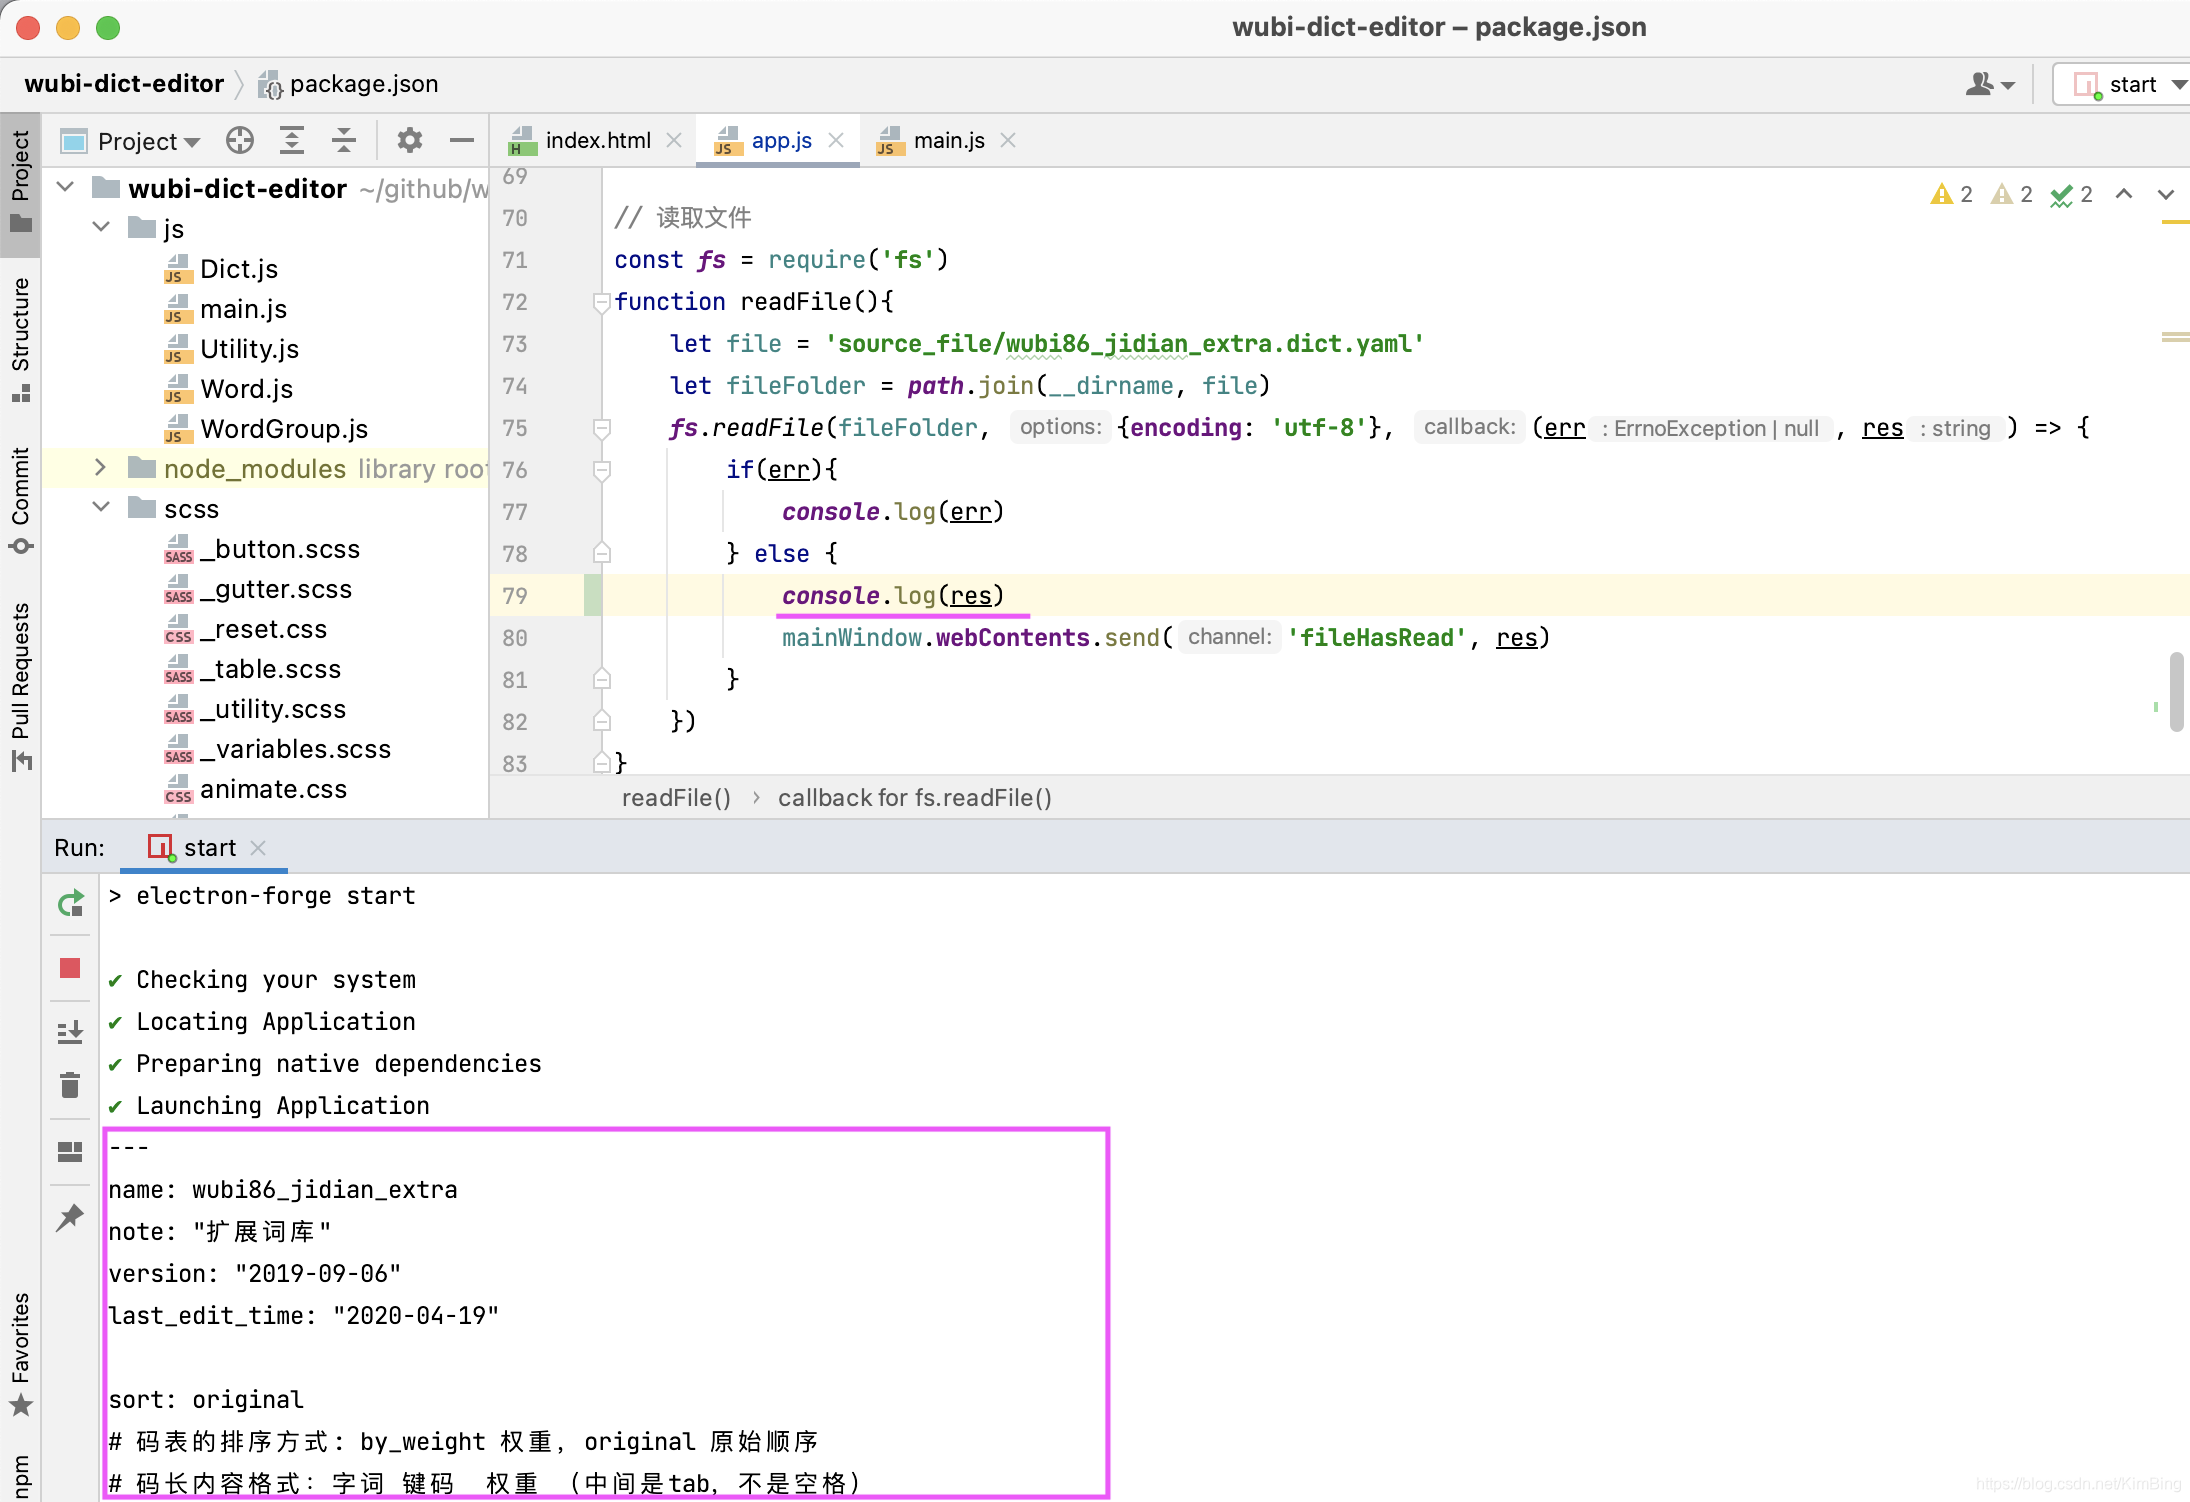Rerun the start run configuration

pyautogui.click(x=70, y=904)
